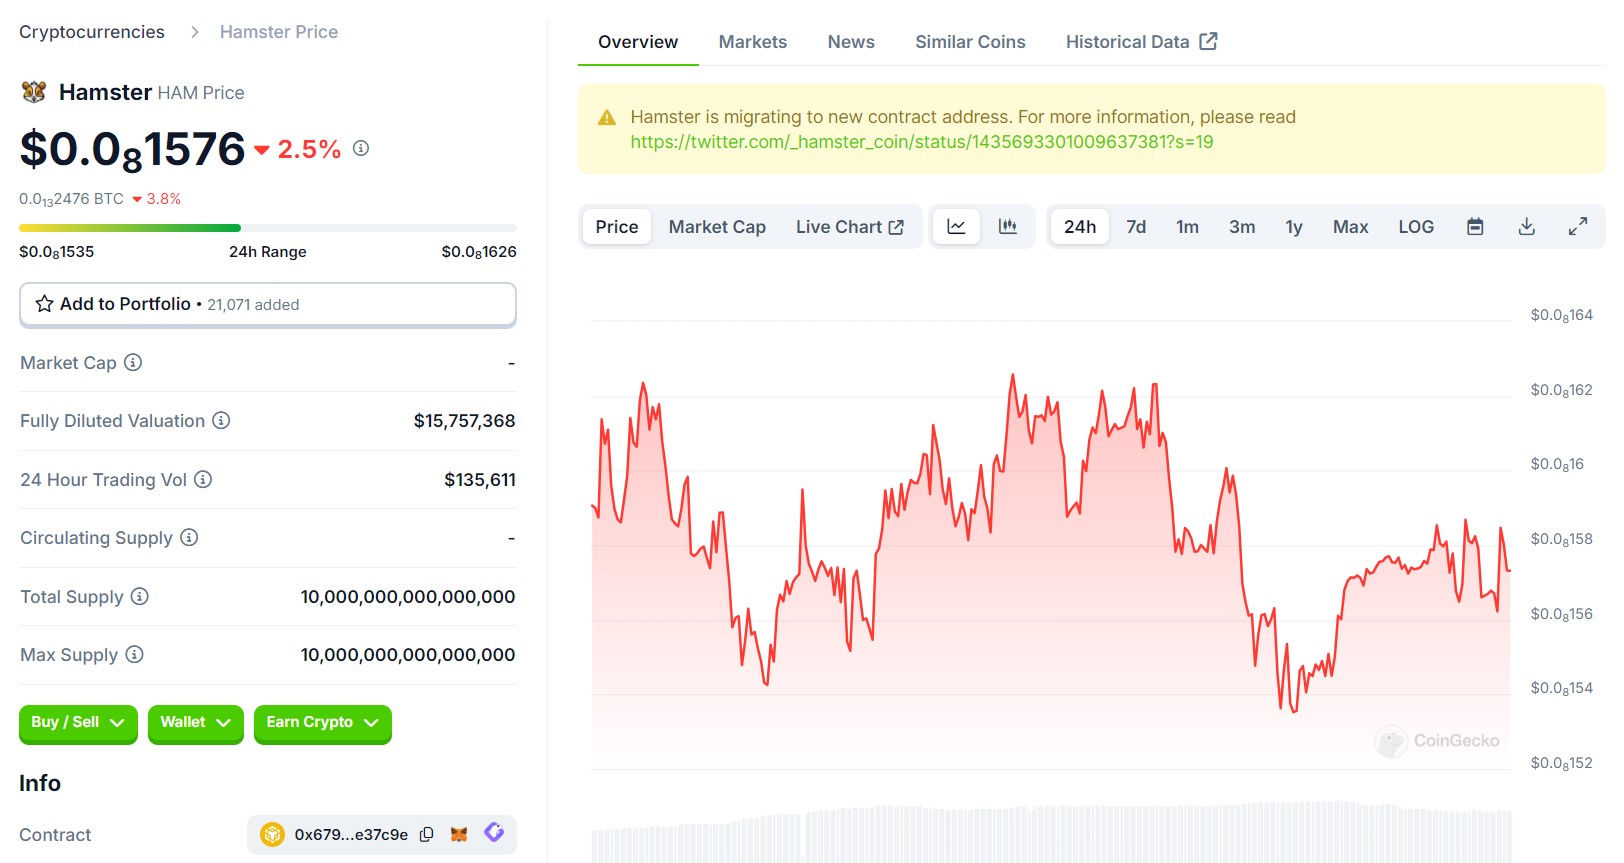
Task: Click the star icon in Add to Portfolio
Action: pyautogui.click(x=45, y=304)
